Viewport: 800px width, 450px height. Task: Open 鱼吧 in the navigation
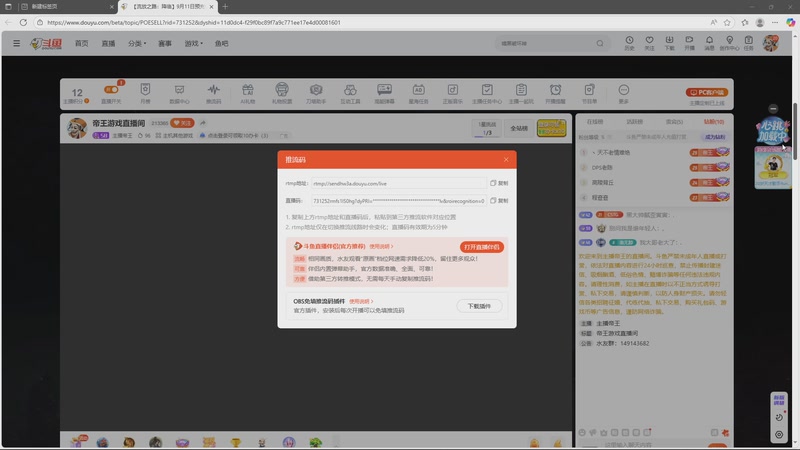point(221,43)
